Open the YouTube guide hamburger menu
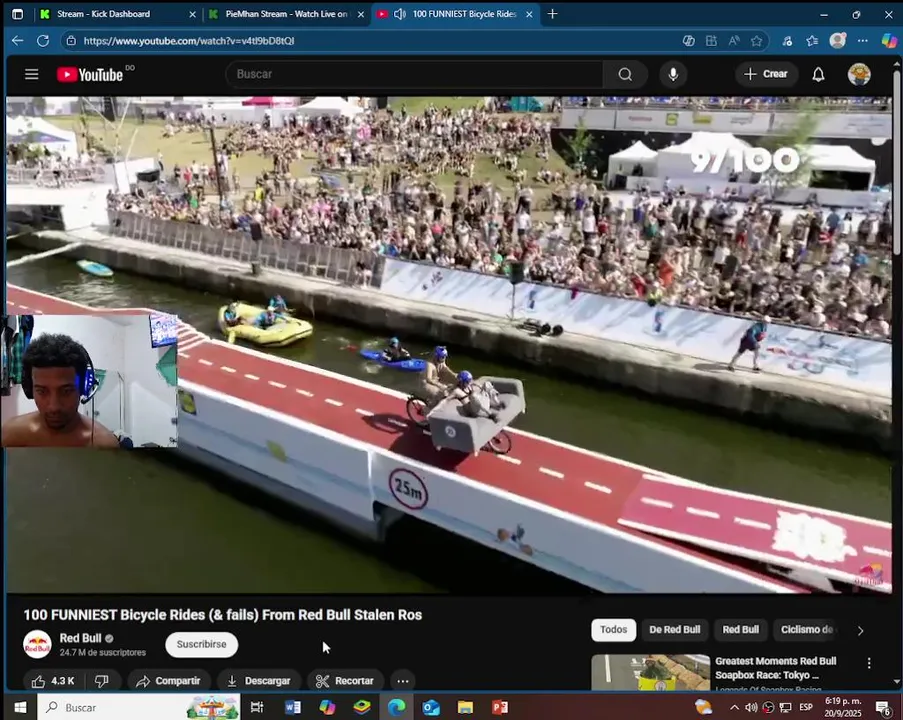Viewport: 903px width, 720px height. click(32, 74)
